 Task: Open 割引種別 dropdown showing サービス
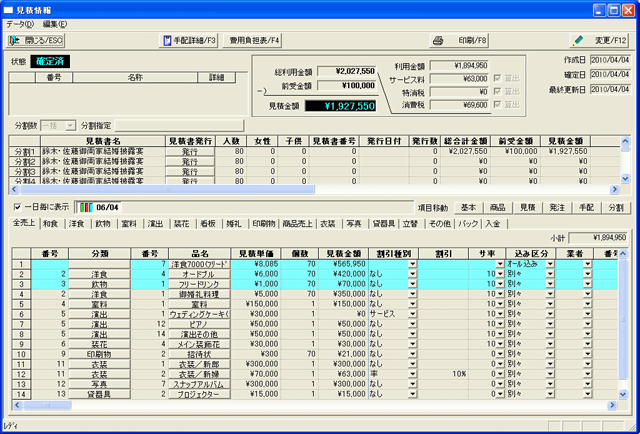(413, 312)
